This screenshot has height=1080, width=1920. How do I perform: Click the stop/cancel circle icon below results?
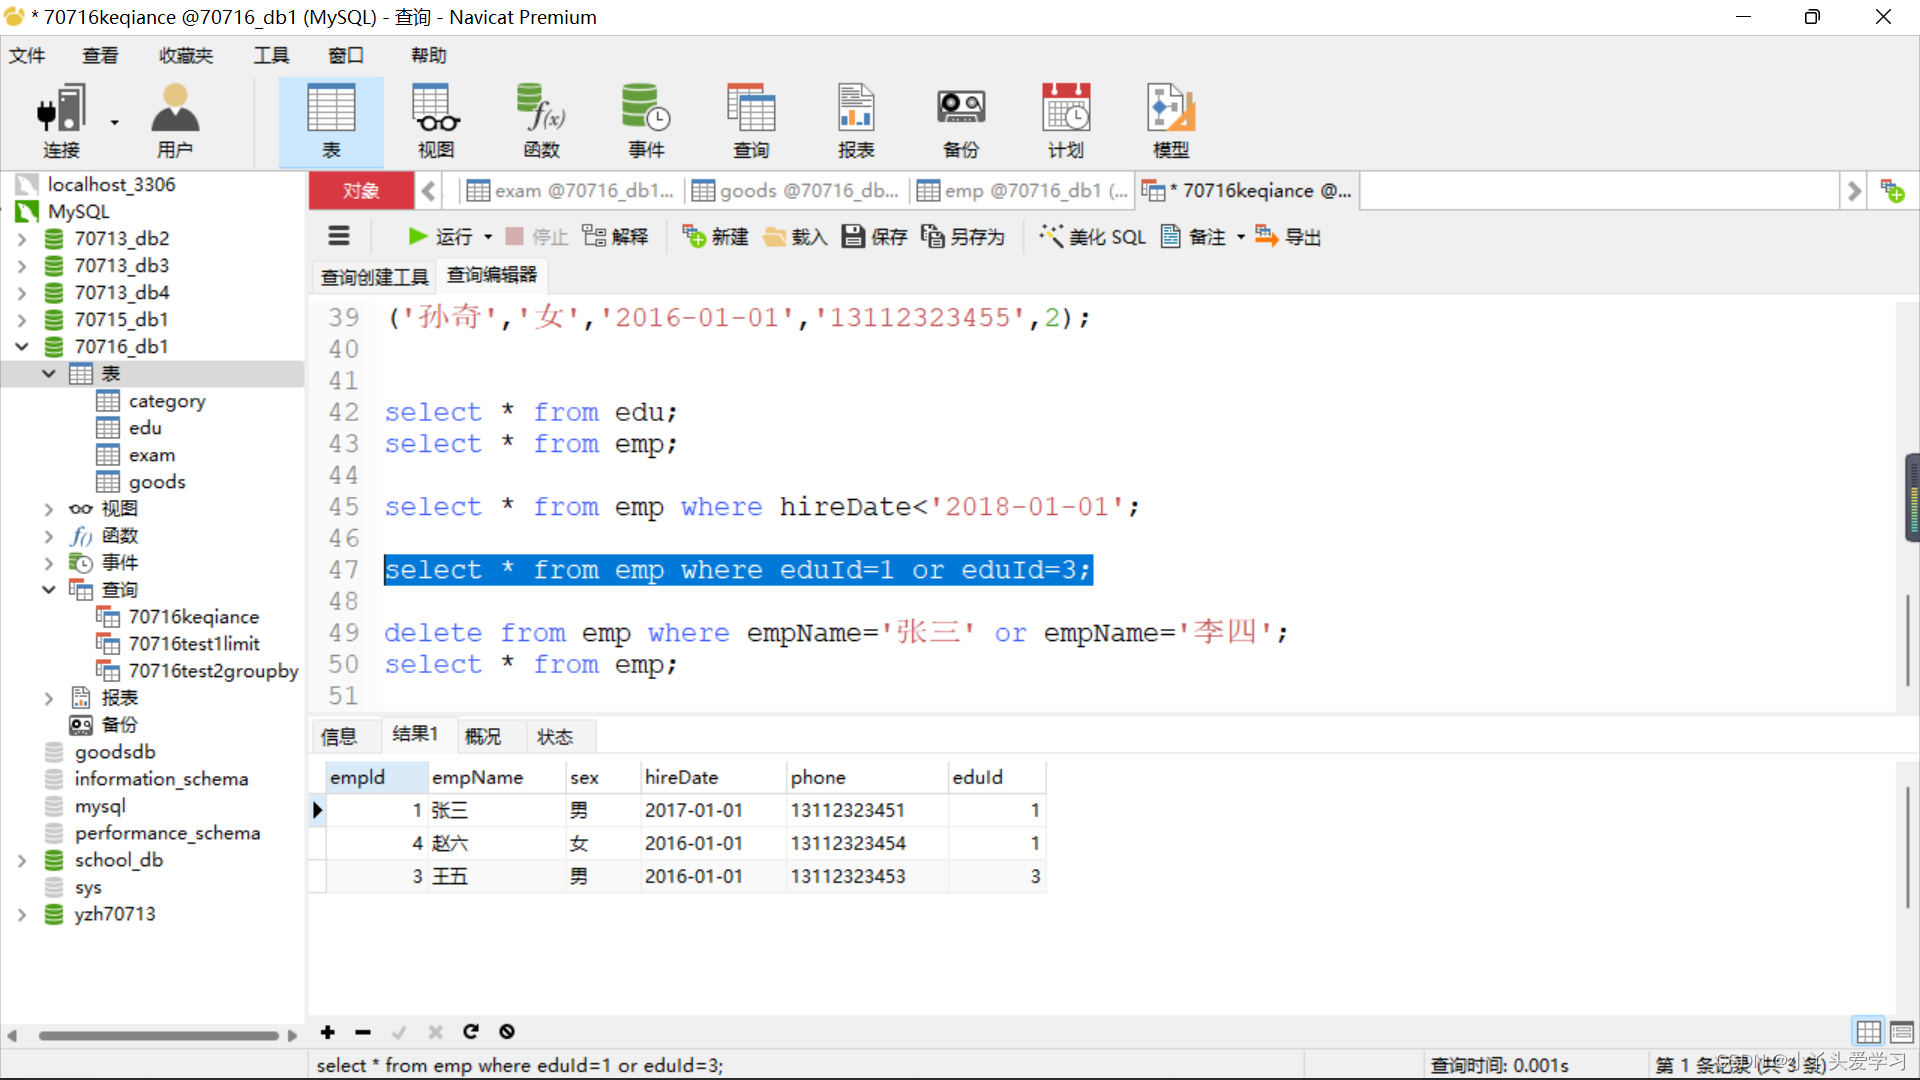[x=507, y=1032]
